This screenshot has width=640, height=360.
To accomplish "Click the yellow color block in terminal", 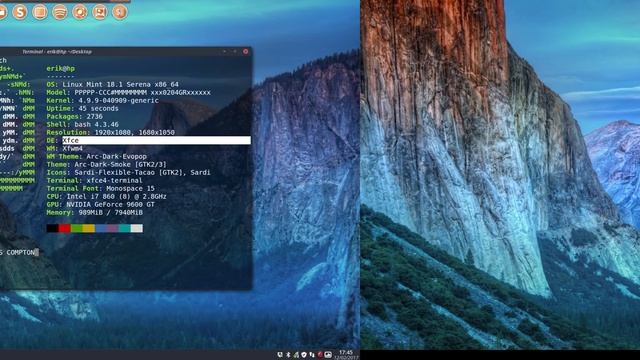I will point(89,228).
